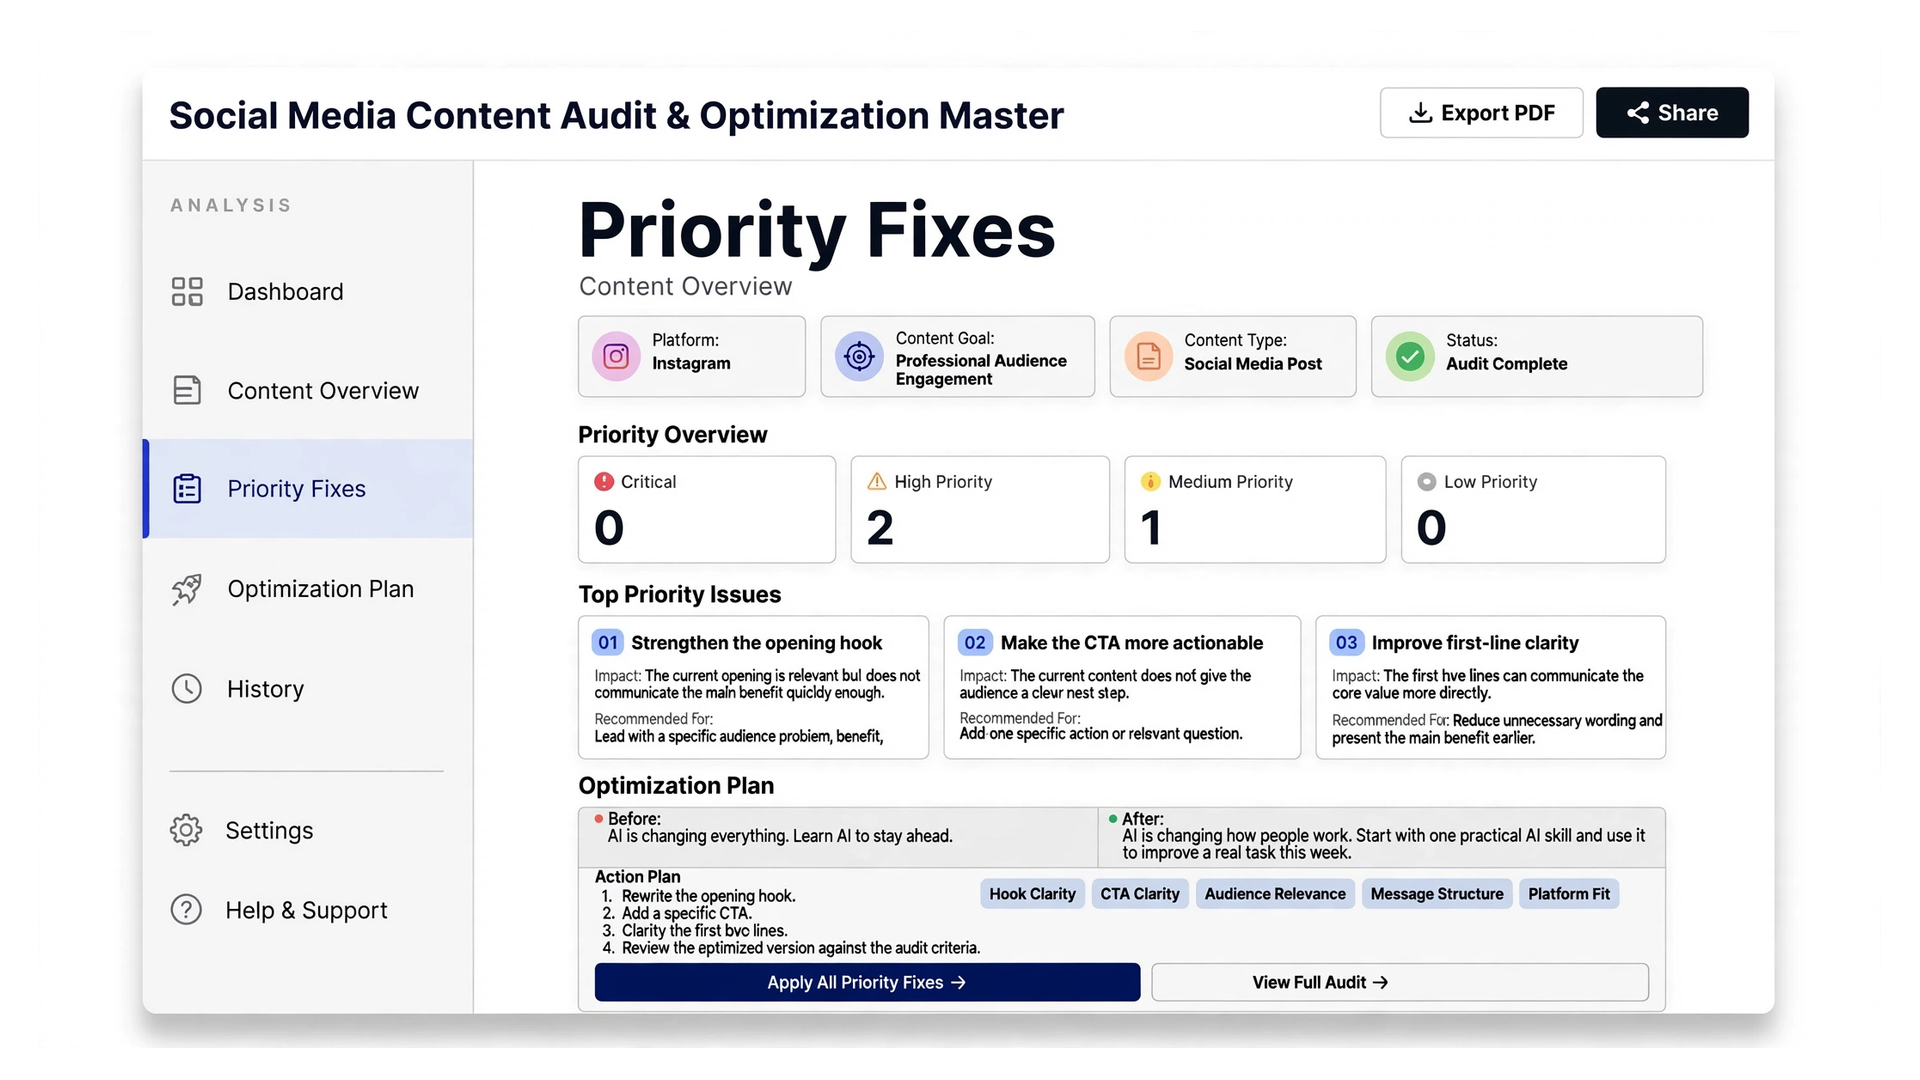This screenshot has width=1920, height=1080.
Task: Click the Priority Fixes checklist icon
Action: 187,488
